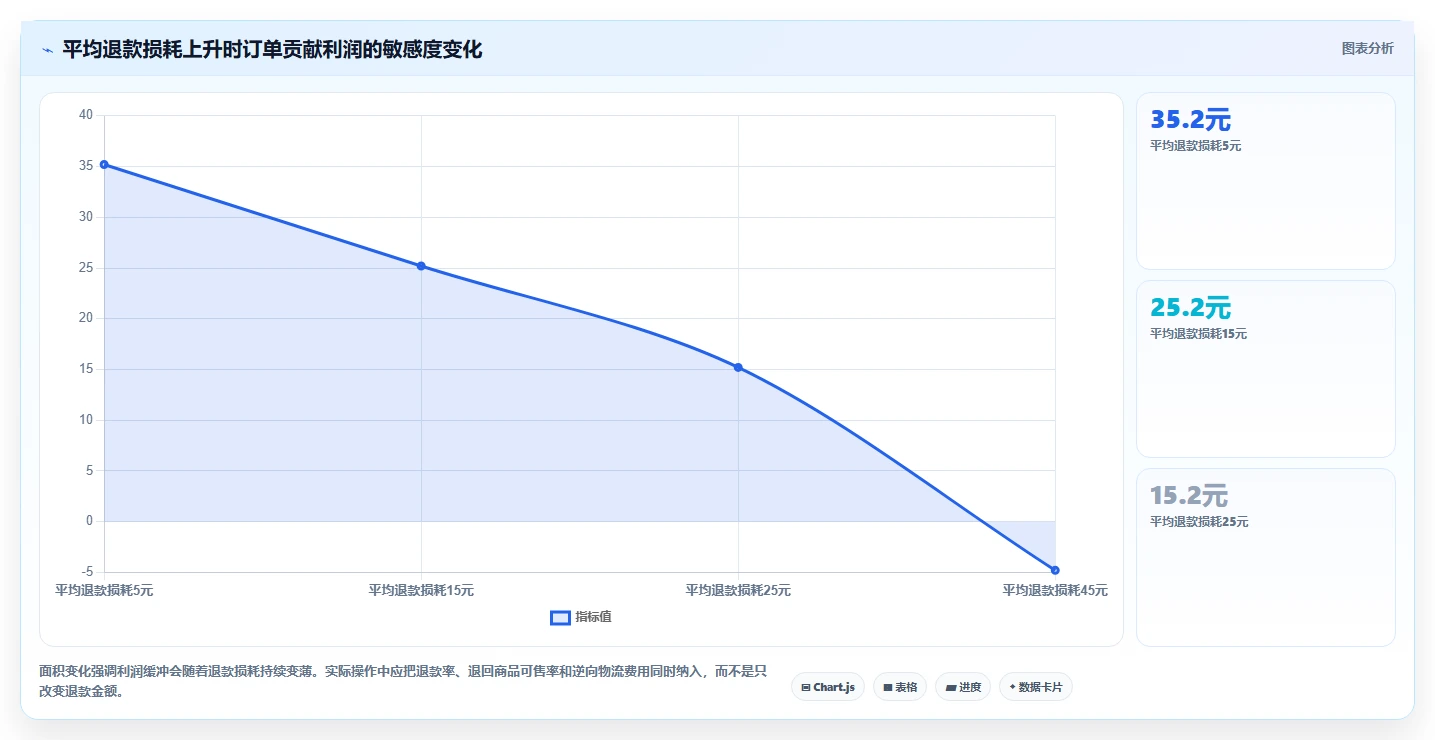Click the y-axis tick label 40

click(86, 115)
